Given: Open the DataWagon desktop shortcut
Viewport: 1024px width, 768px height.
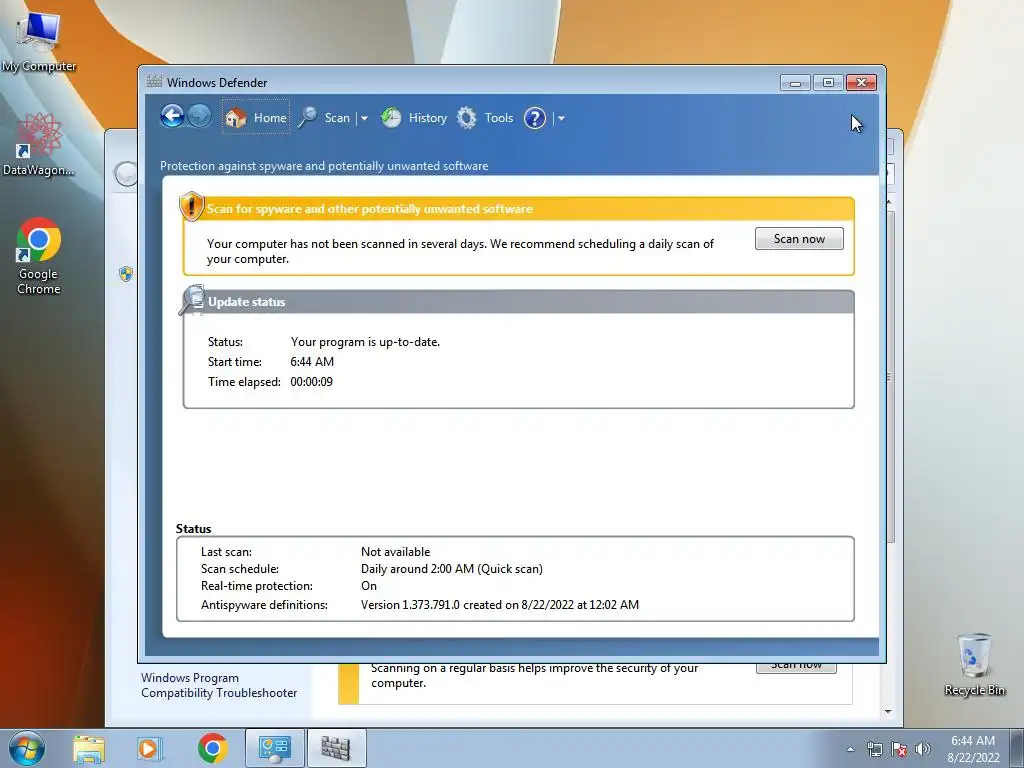Looking at the screenshot, I should pos(39,144).
